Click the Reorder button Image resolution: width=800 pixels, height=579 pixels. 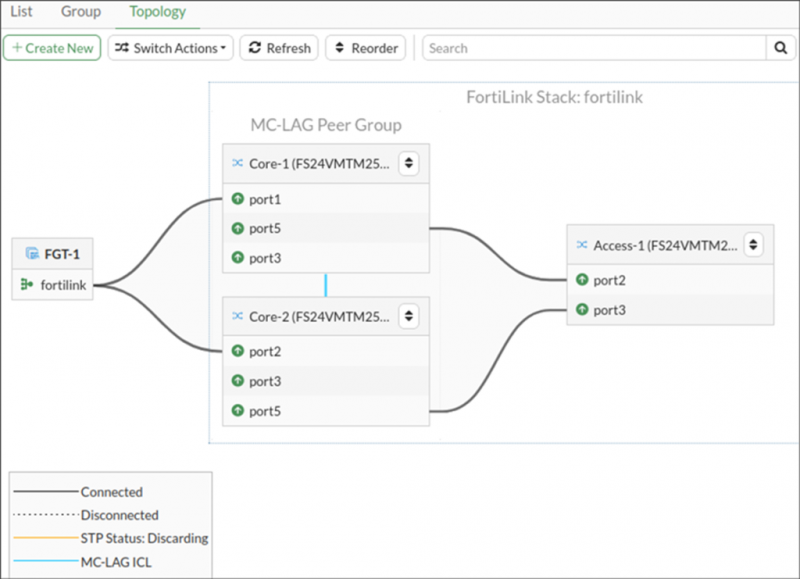365,48
